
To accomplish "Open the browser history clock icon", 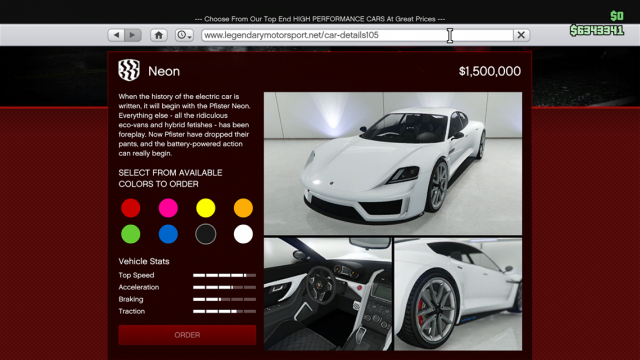I will click(182, 35).
